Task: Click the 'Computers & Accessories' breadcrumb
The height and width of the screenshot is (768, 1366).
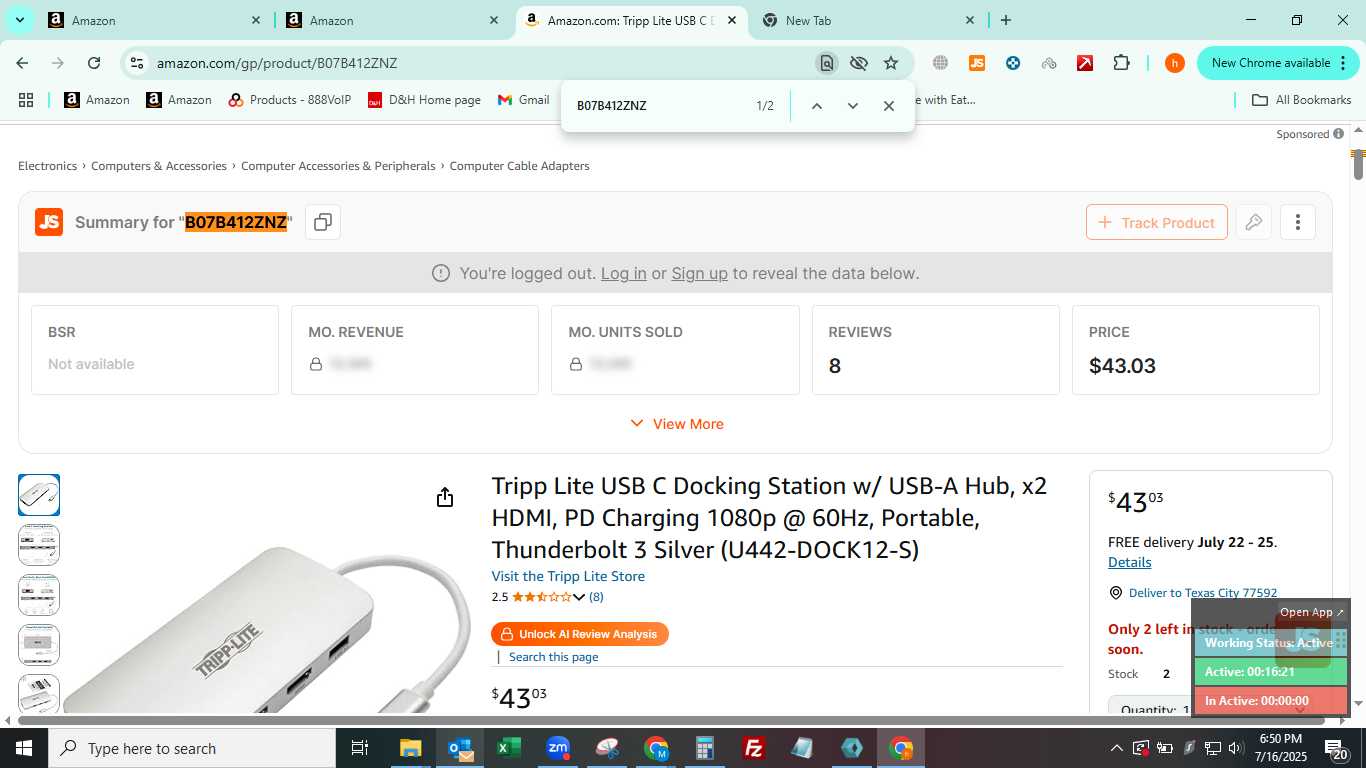Action: tap(159, 166)
